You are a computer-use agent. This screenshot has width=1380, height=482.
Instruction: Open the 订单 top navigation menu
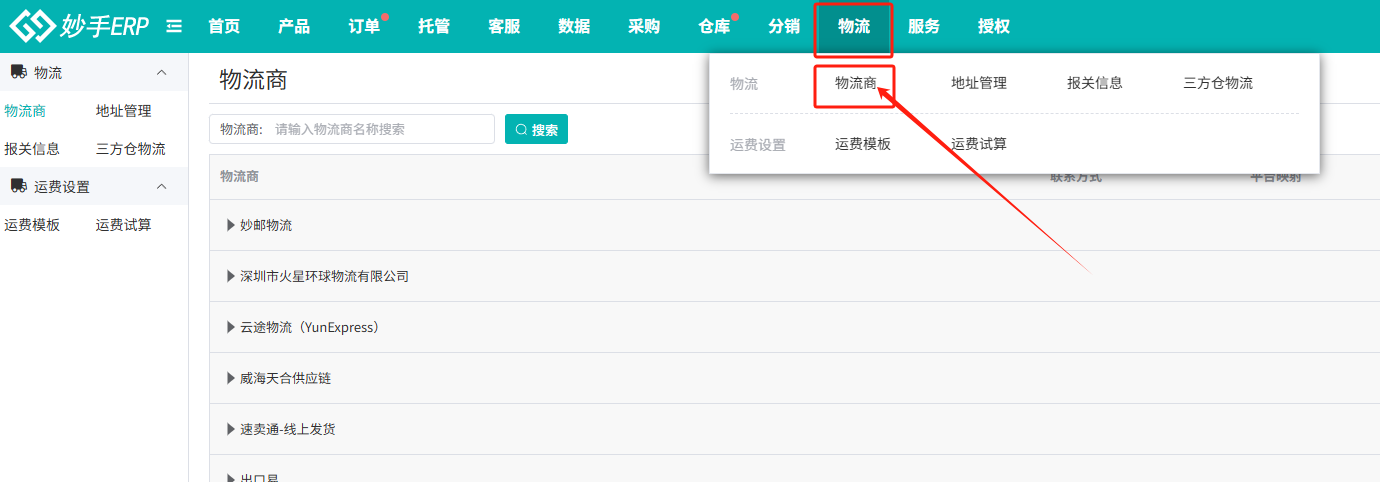pyautogui.click(x=364, y=27)
